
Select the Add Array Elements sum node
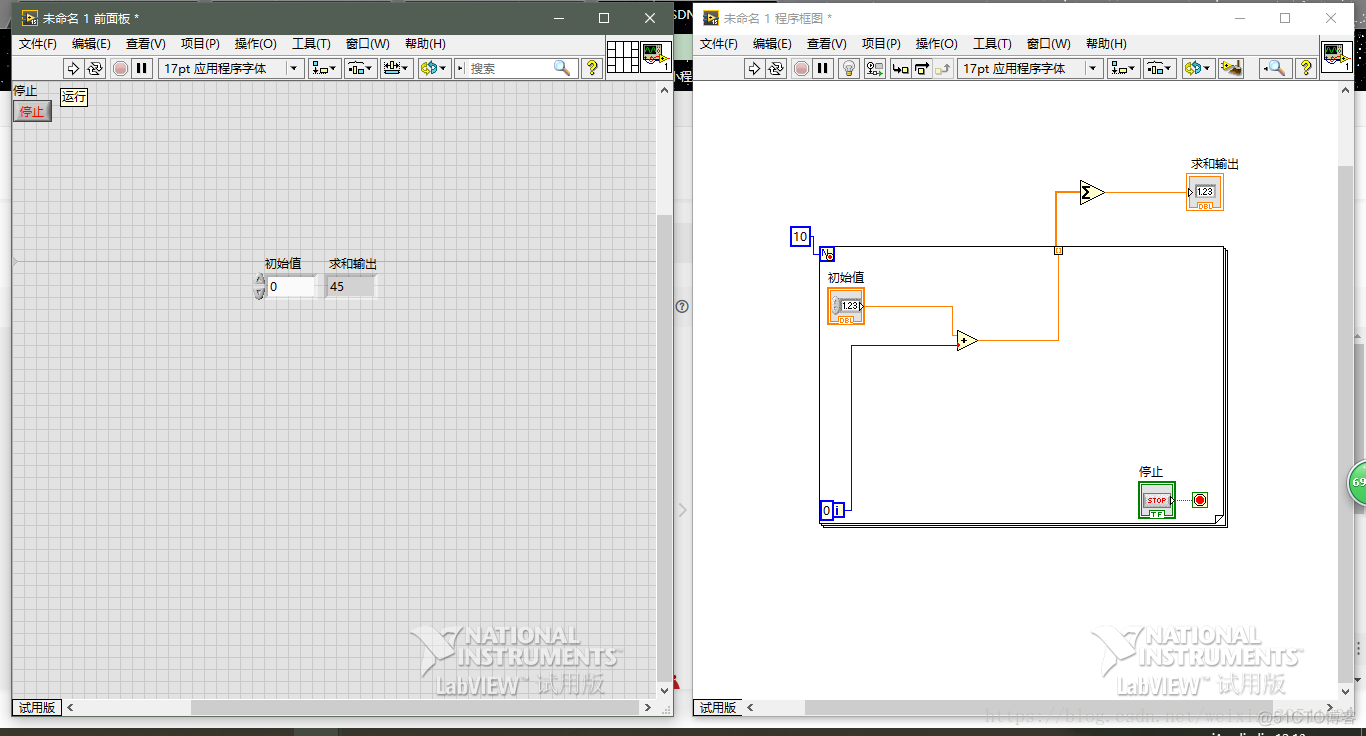[1092, 192]
